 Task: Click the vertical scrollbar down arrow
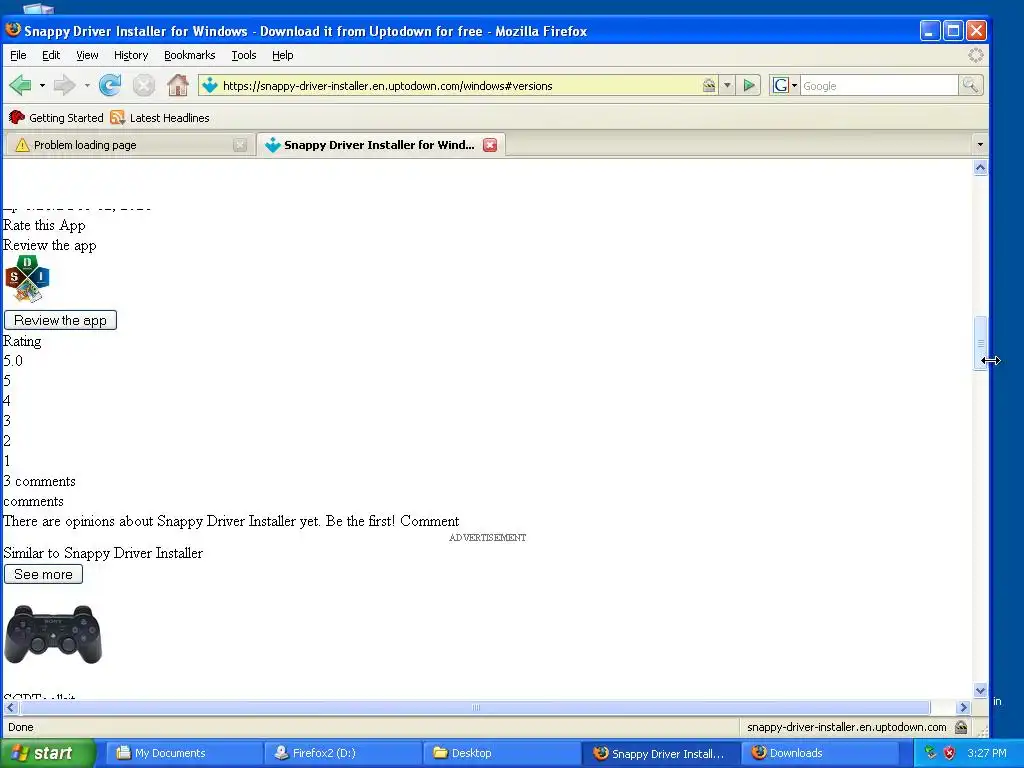point(980,690)
